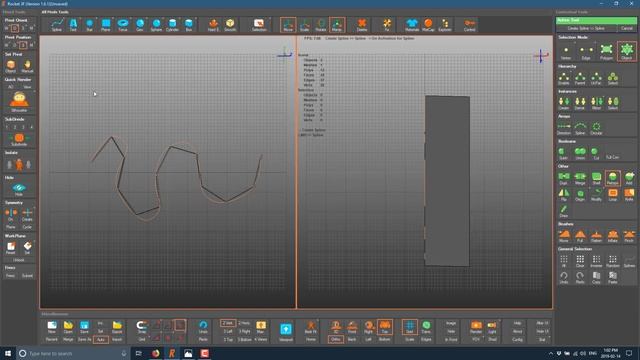Activate the Rotate transform tool
Image resolution: width=640 pixels, height=360 pixels.
[321, 24]
